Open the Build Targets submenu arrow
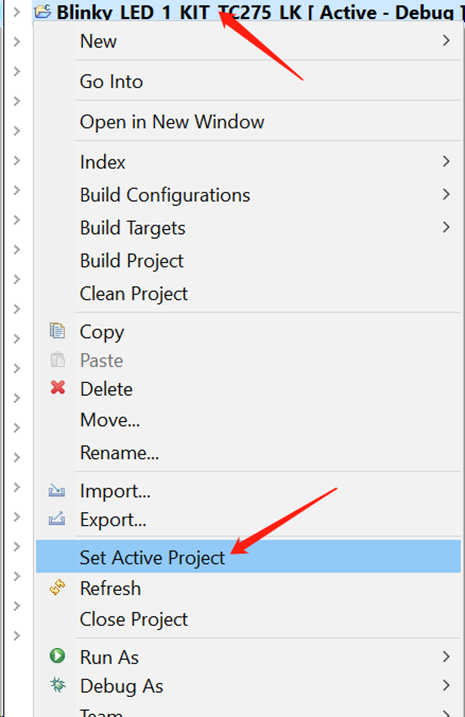 point(446,227)
